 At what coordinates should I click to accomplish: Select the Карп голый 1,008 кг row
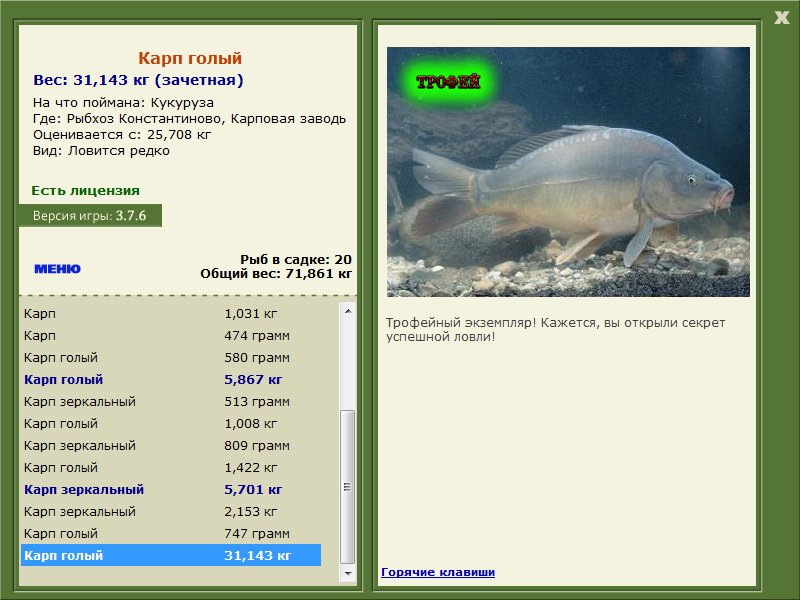click(171, 423)
